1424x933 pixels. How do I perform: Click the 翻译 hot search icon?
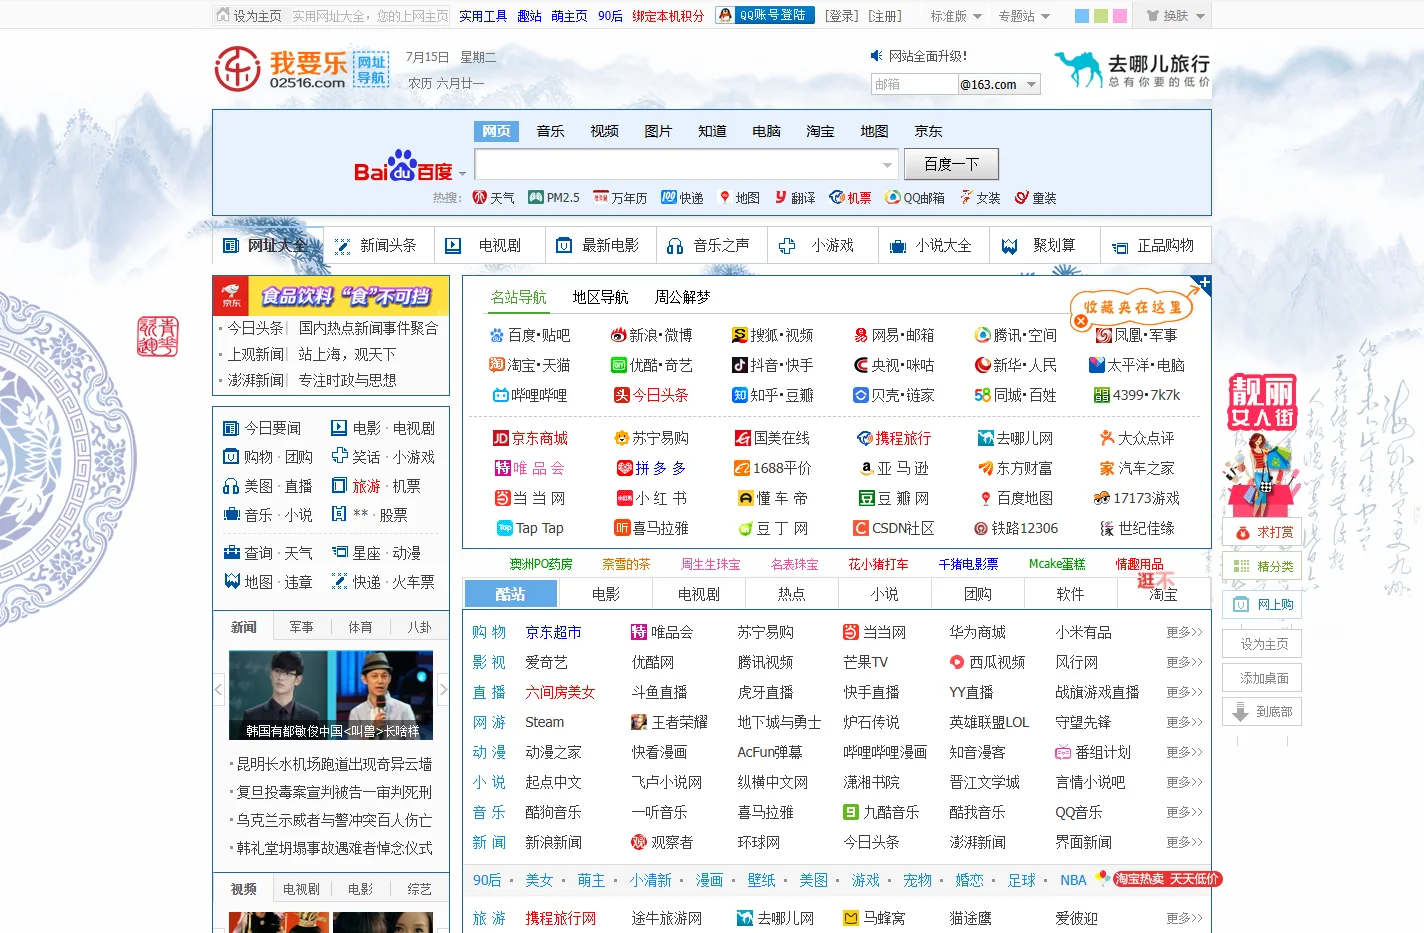pyautogui.click(x=781, y=197)
